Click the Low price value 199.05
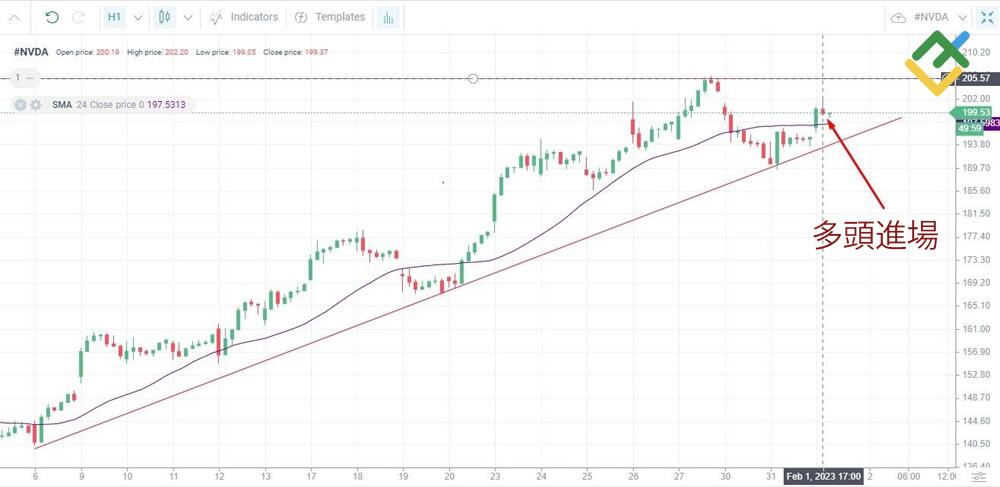The image size is (1000, 487). click(244, 52)
